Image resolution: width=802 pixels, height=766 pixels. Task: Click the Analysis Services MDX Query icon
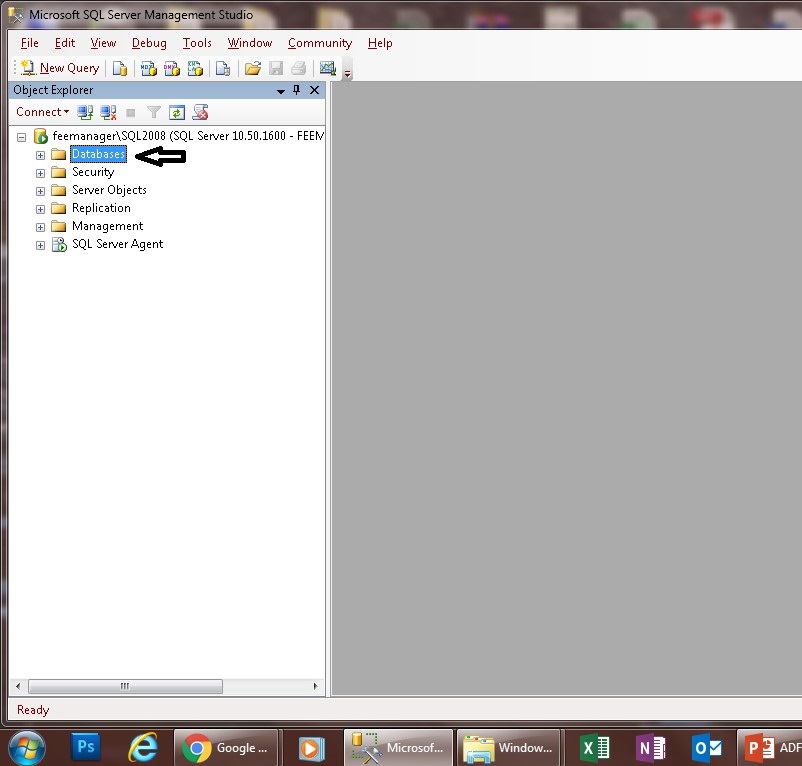[147, 68]
